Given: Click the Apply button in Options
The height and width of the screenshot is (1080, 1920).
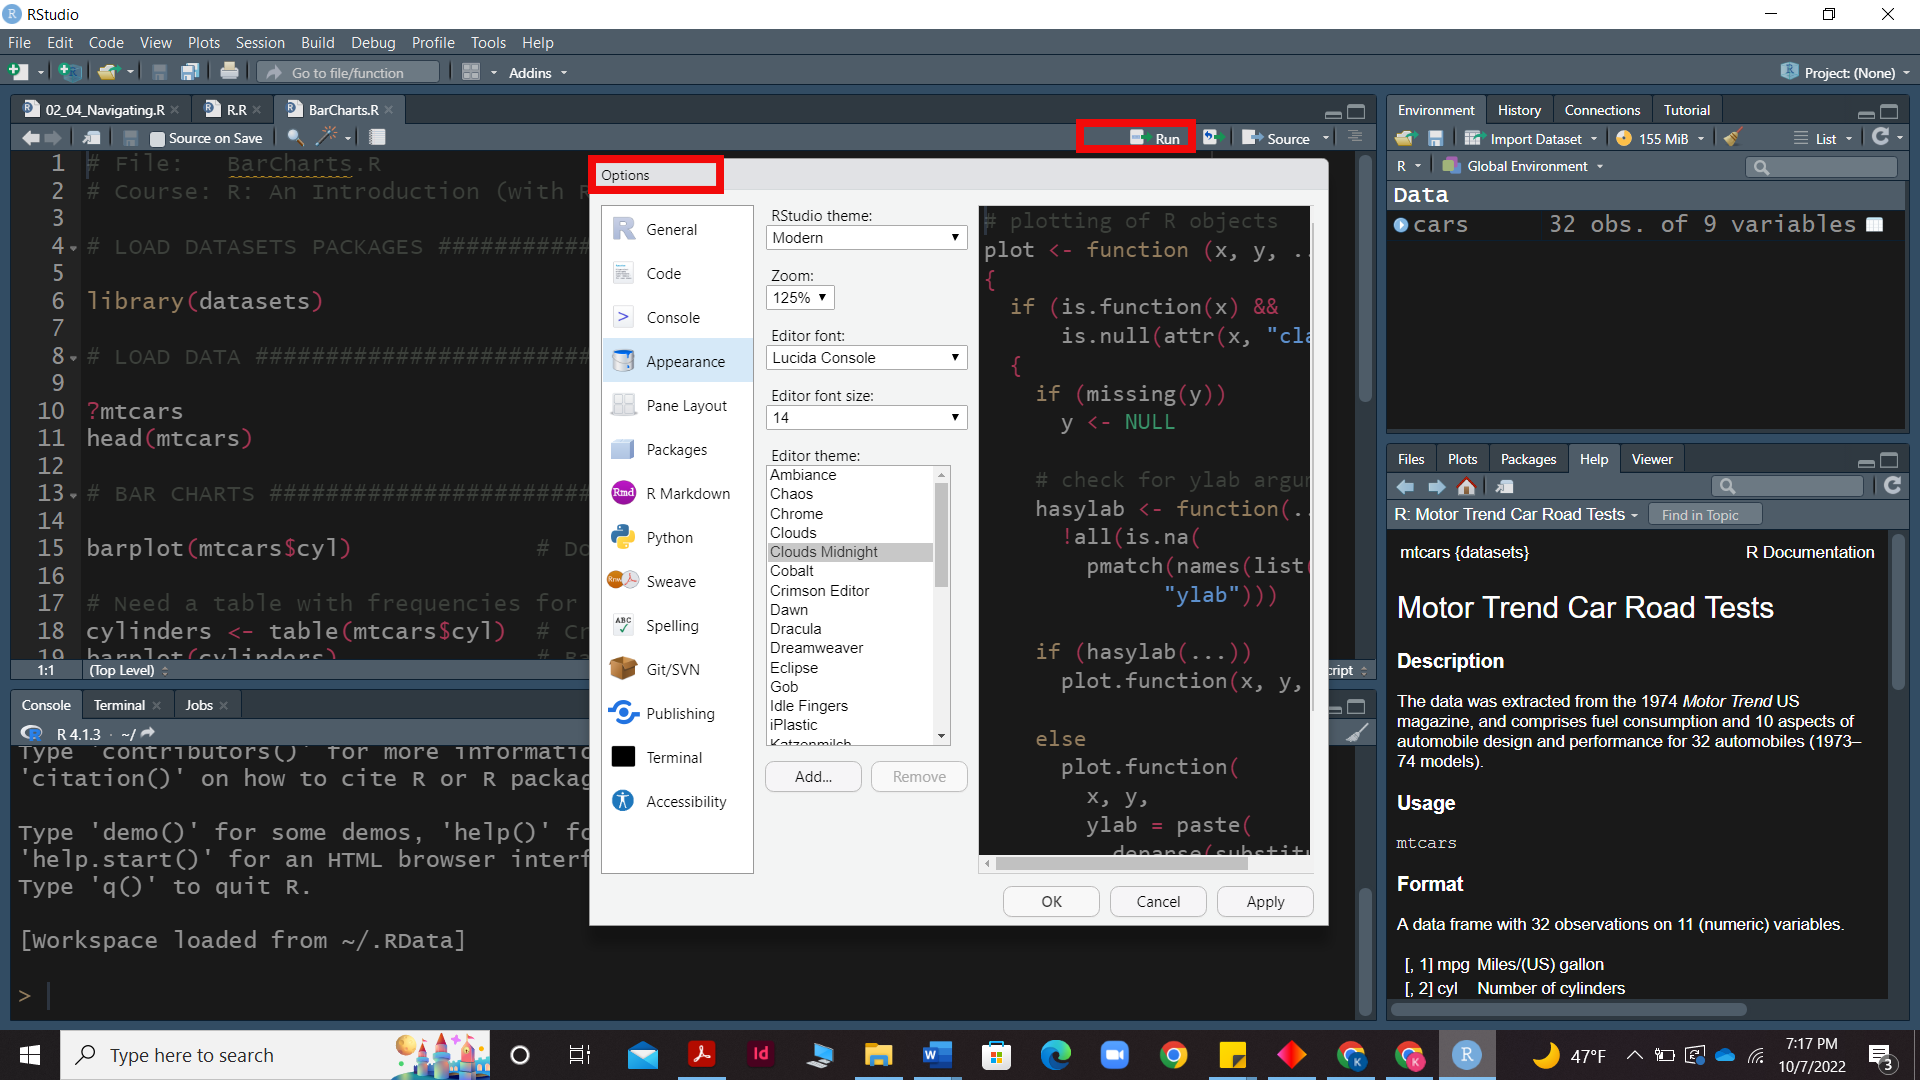Looking at the screenshot, I should (1265, 902).
